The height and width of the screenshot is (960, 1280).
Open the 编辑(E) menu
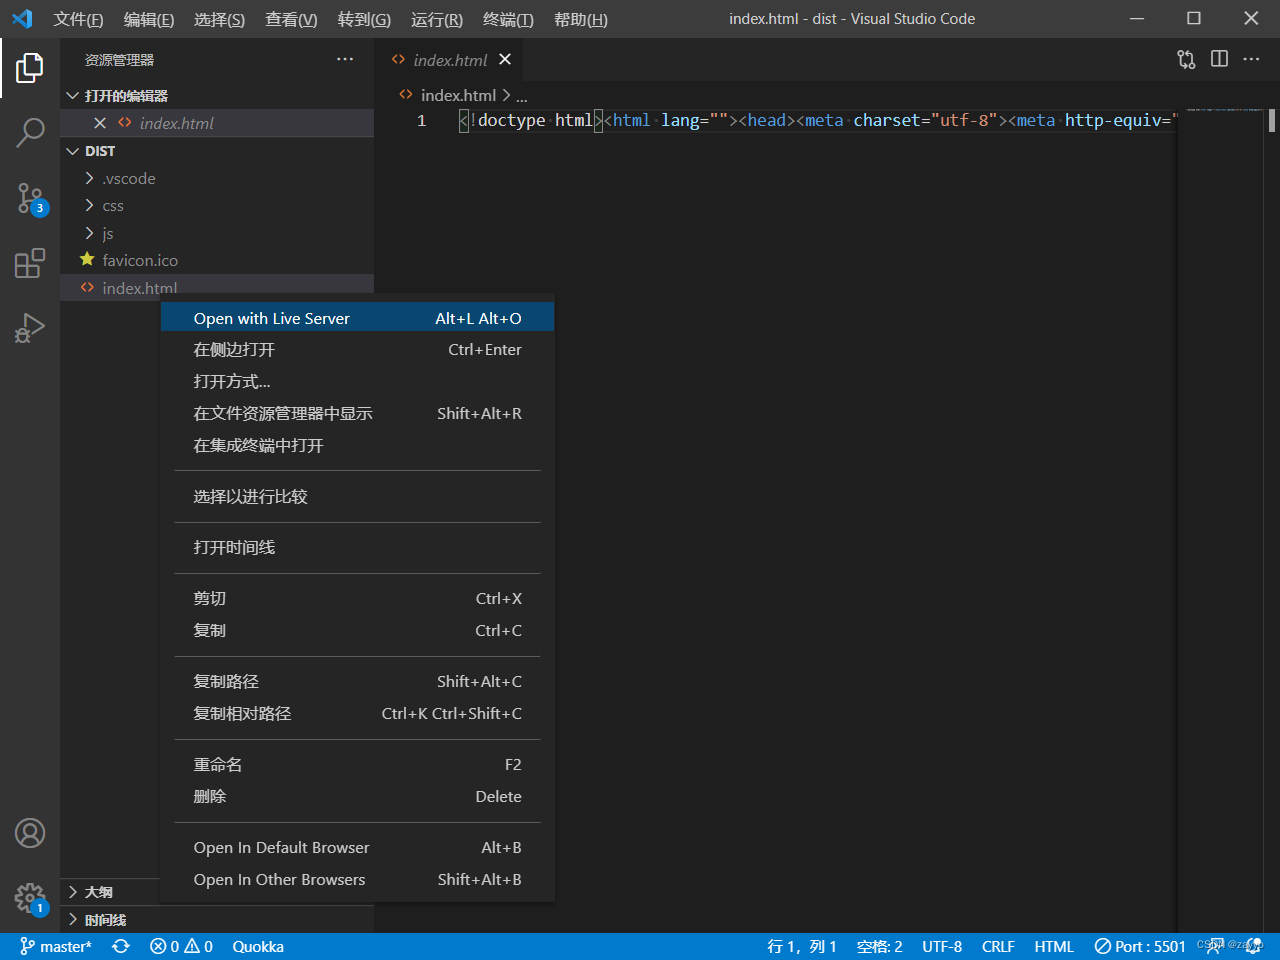[148, 19]
